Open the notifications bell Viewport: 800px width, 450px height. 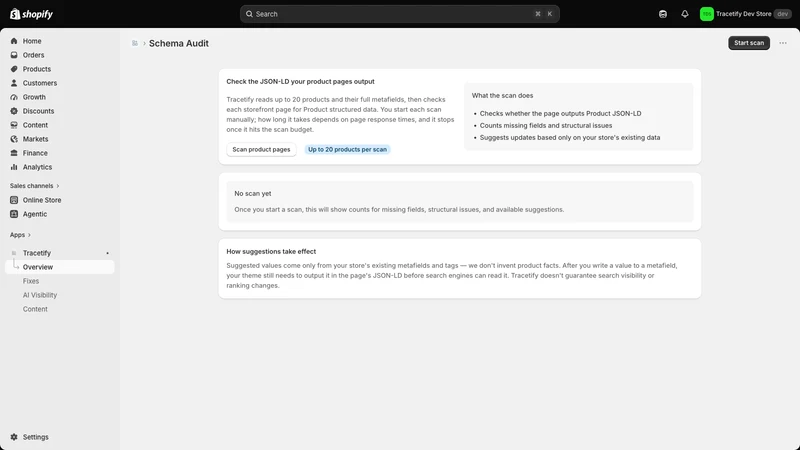[685, 14]
